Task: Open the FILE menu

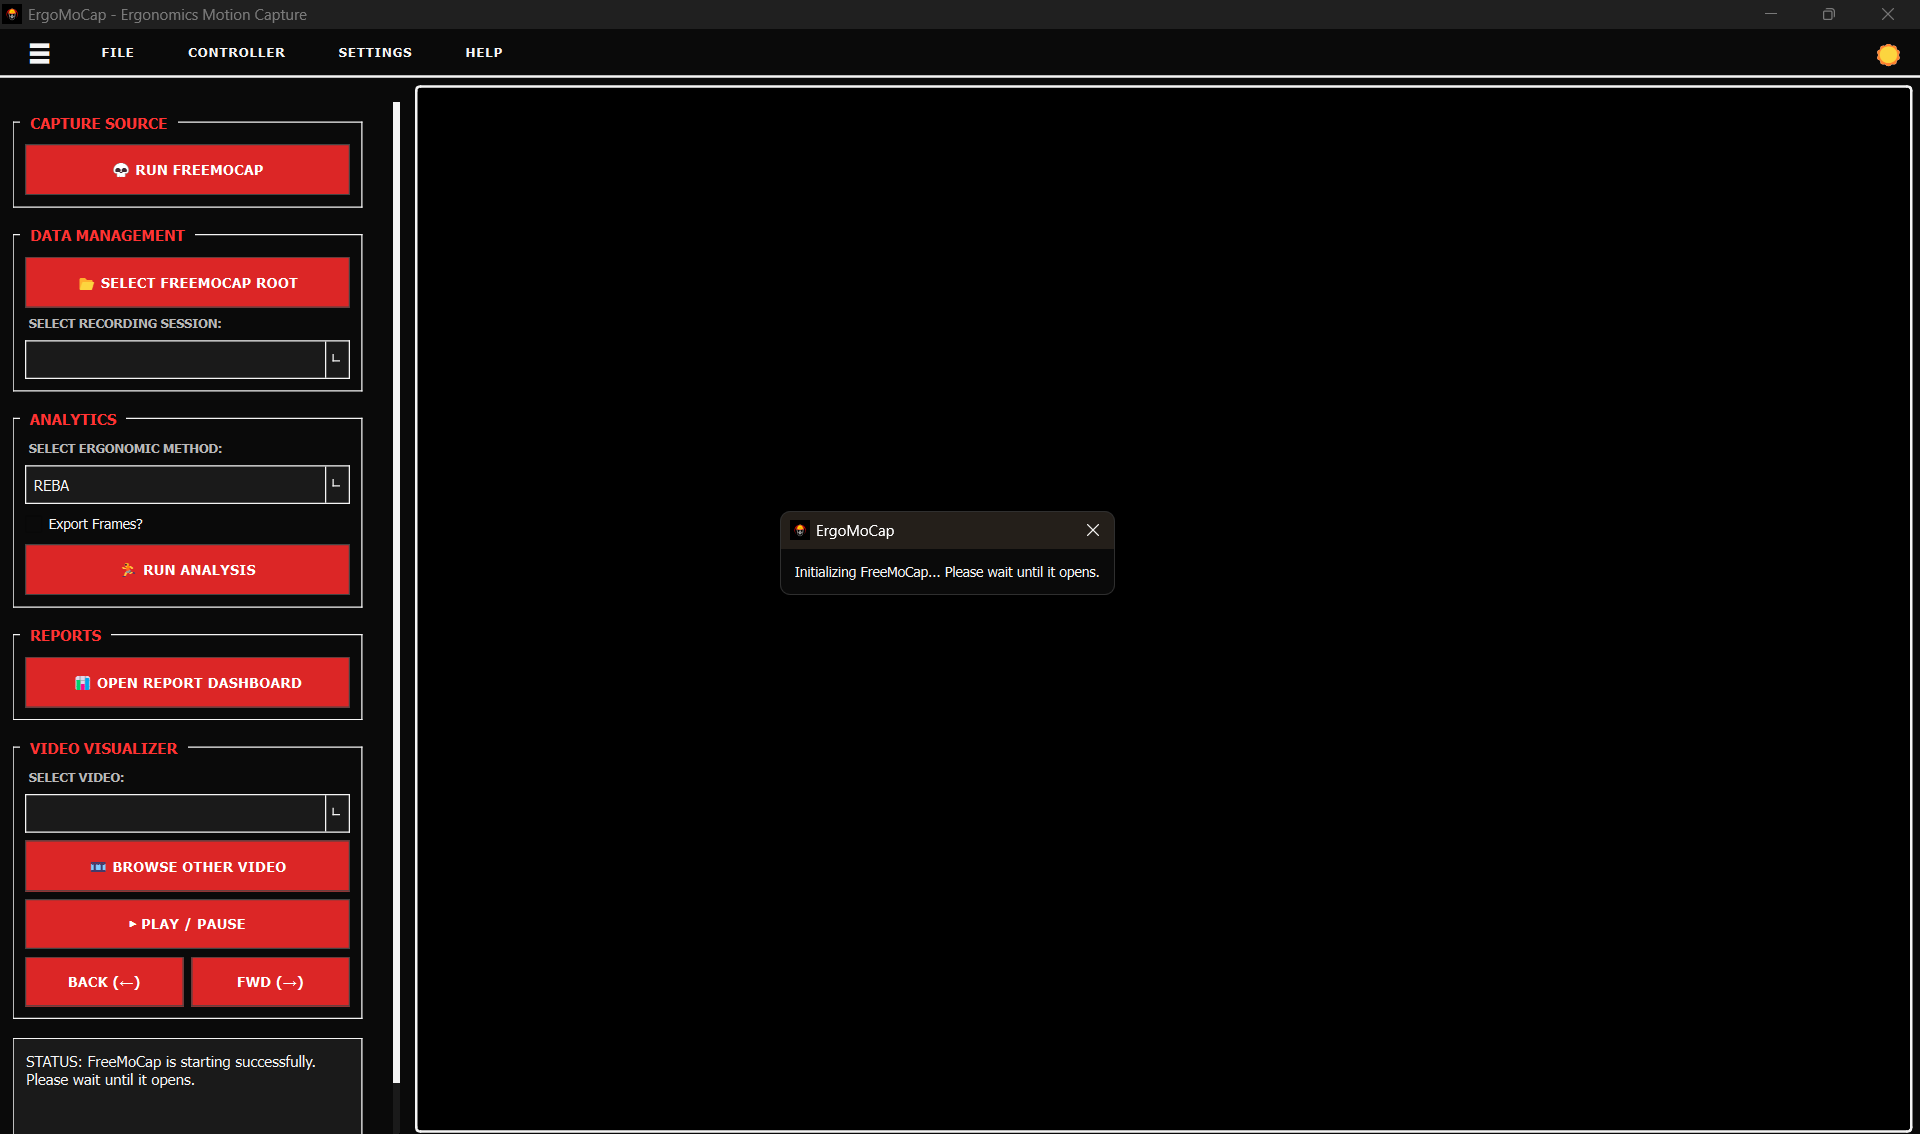Action: (x=117, y=53)
